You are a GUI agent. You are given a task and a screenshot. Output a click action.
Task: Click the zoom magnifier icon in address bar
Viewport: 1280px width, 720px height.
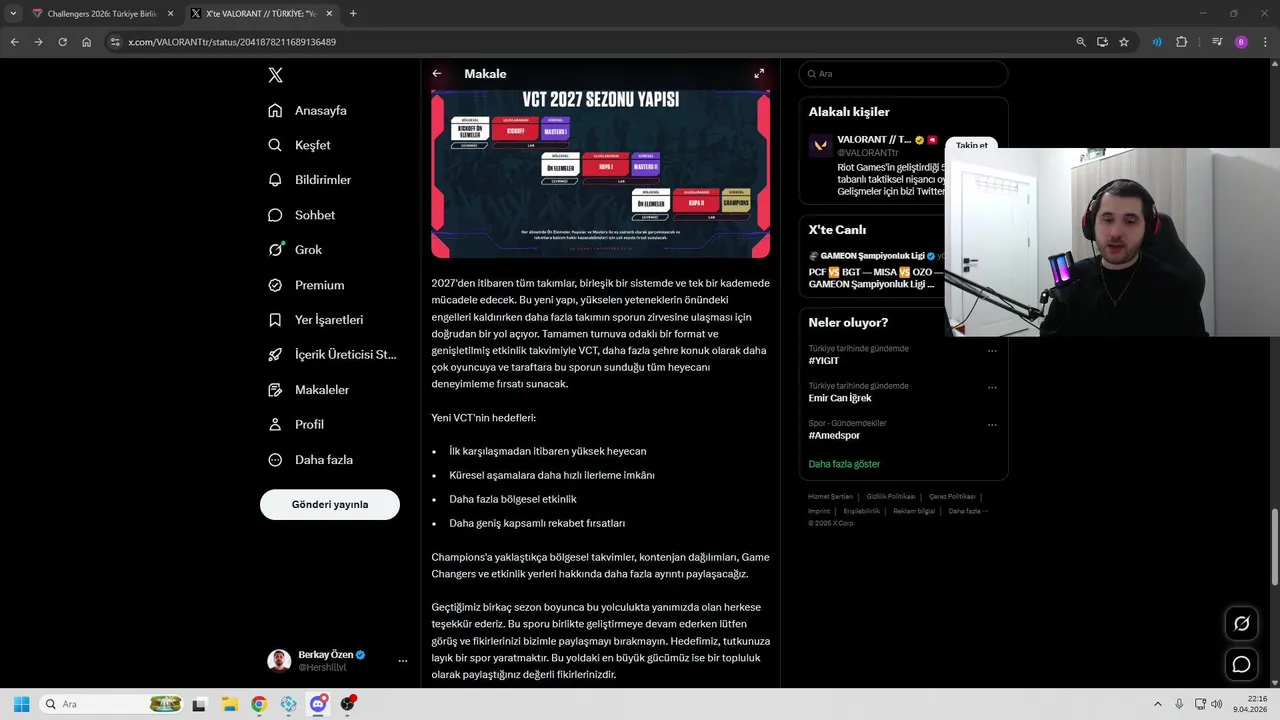point(1081,42)
